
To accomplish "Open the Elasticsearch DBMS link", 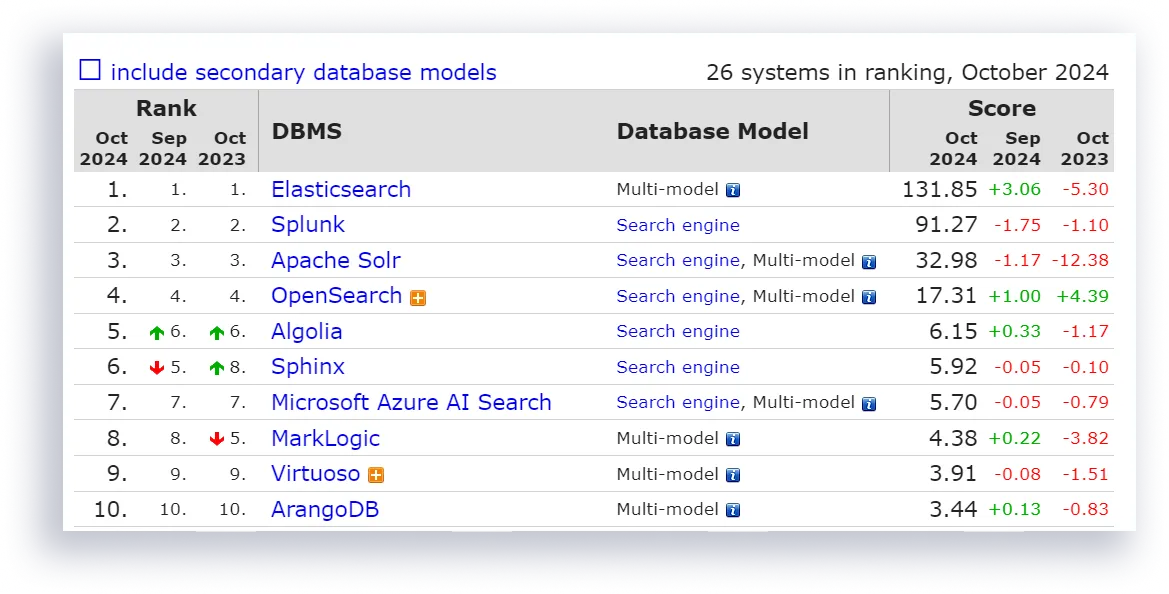I will (x=341, y=189).
